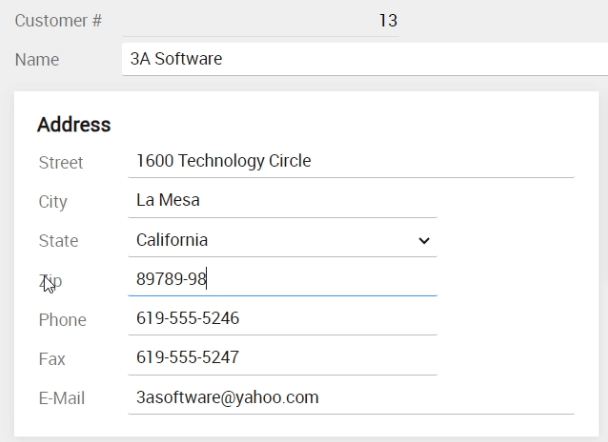Image resolution: width=608 pixels, height=442 pixels.
Task: Click the Address section heading
Action: [x=73, y=125]
